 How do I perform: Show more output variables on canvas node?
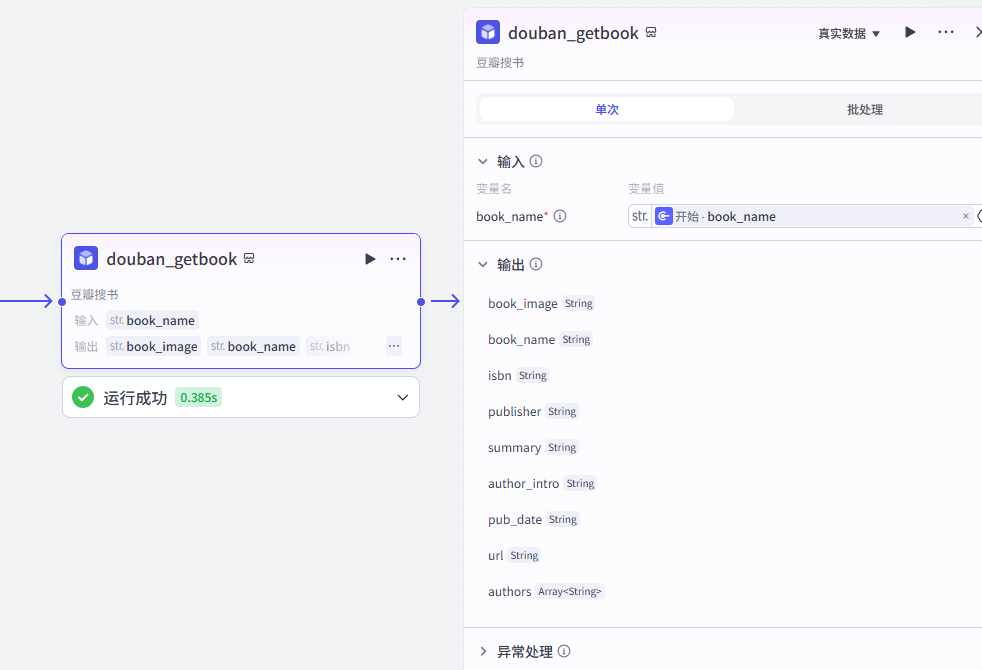(x=394, y=346)
